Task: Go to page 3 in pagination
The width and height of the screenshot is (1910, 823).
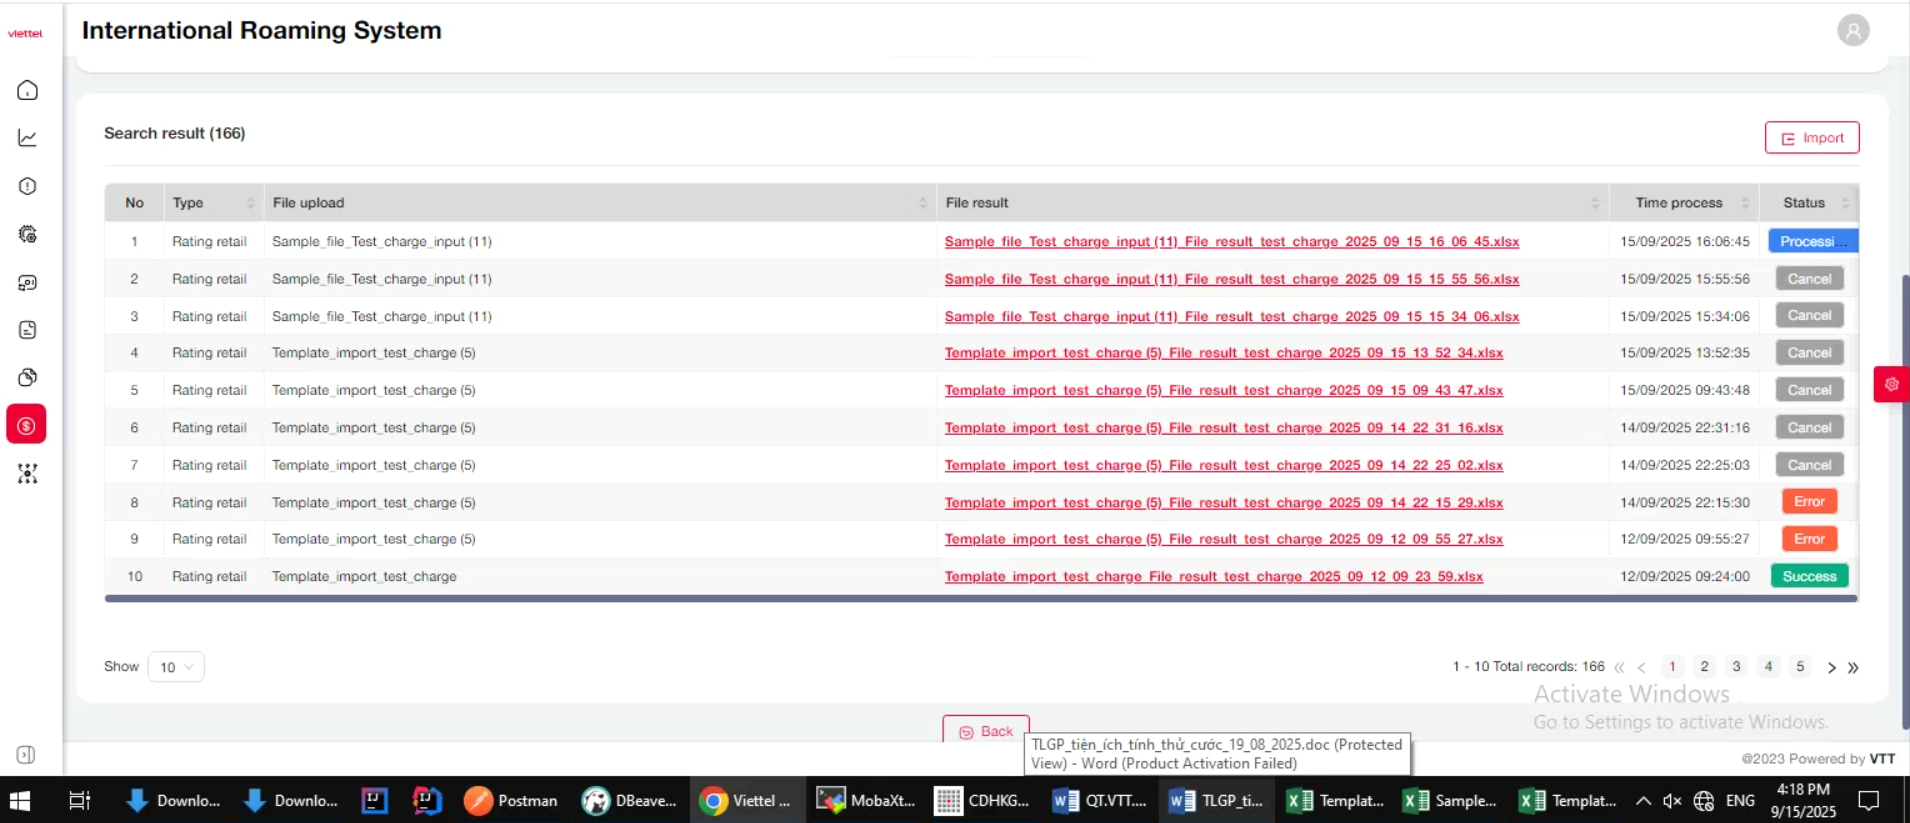Action: pyautogui.click(x=1736, y=667)
